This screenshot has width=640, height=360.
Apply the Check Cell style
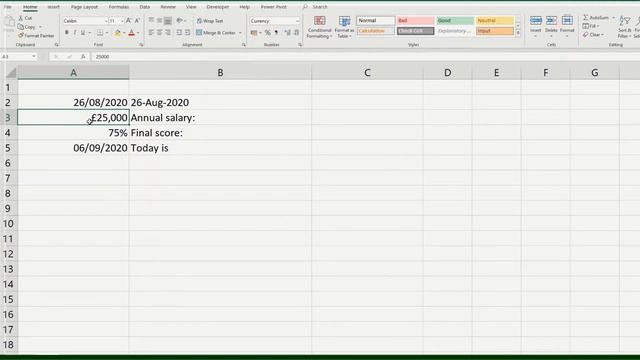(x=415, y=31)
